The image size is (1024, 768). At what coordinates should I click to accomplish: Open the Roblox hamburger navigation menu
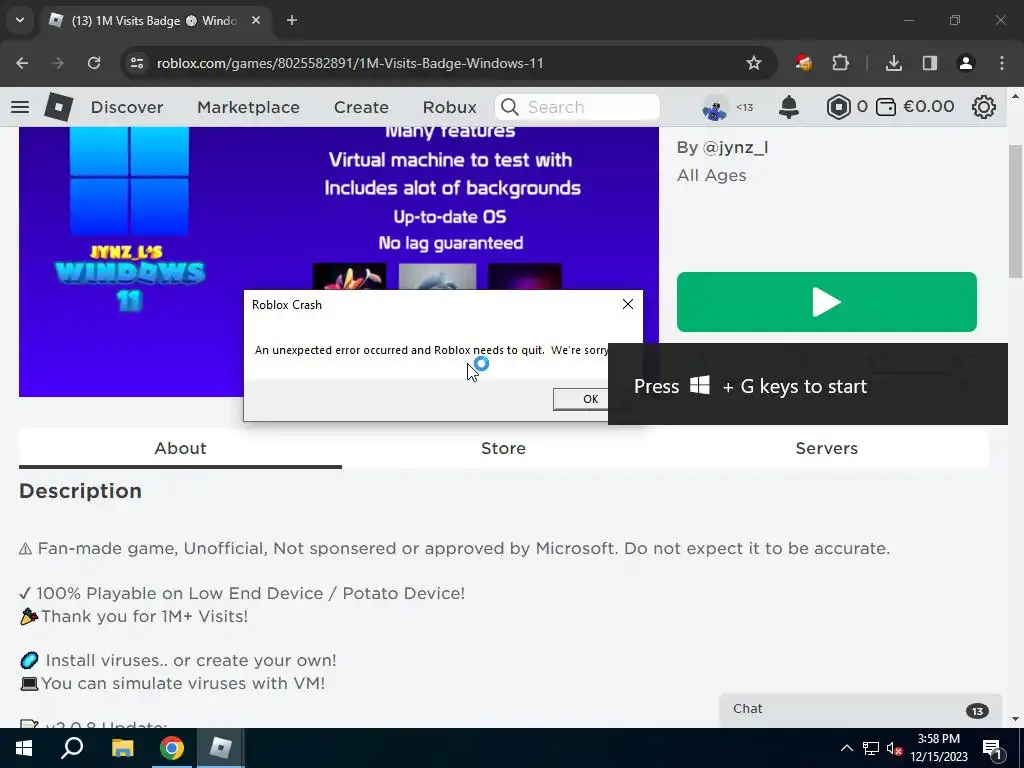(x=20, y=106)
